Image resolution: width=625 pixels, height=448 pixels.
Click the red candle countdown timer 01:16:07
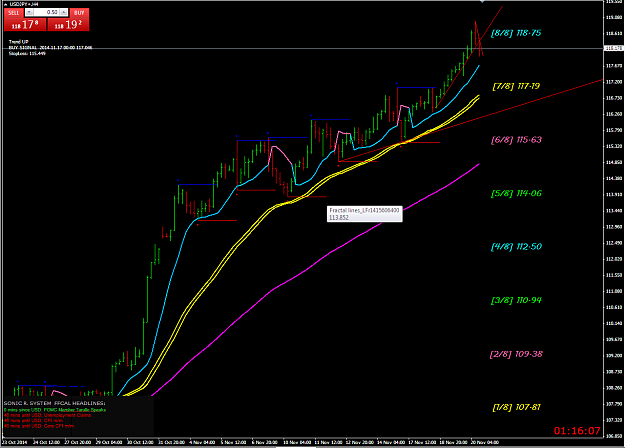(x=577, y=431)
